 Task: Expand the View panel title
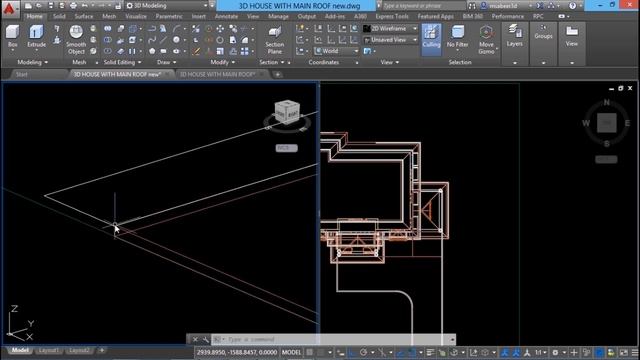click(x=389, y=62)
